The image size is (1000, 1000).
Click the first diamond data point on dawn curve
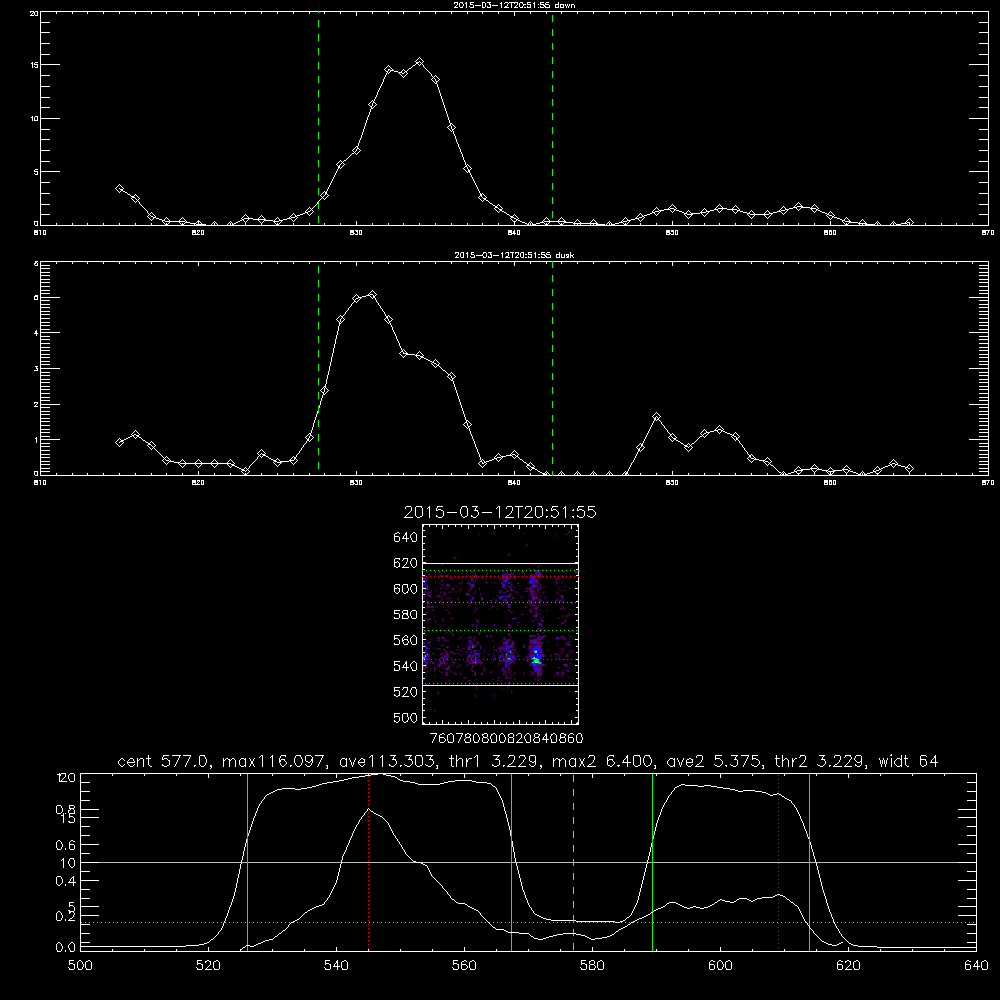[x=119, y=189]
